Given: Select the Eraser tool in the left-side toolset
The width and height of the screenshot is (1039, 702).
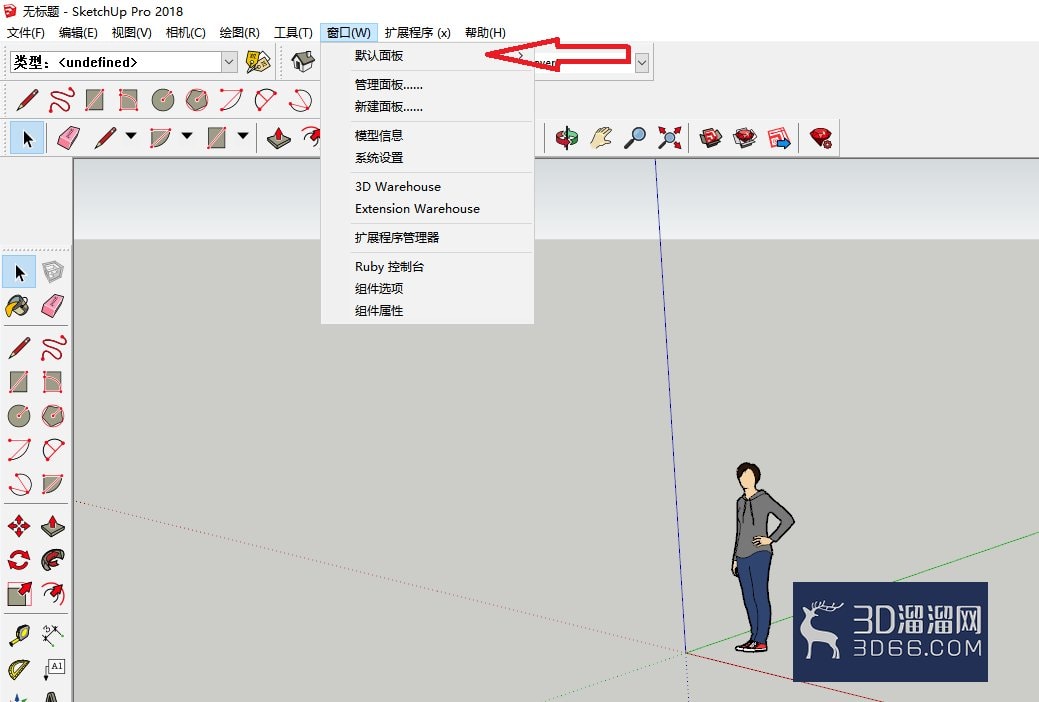Looking at the screenshot, I should click(52, 306).
